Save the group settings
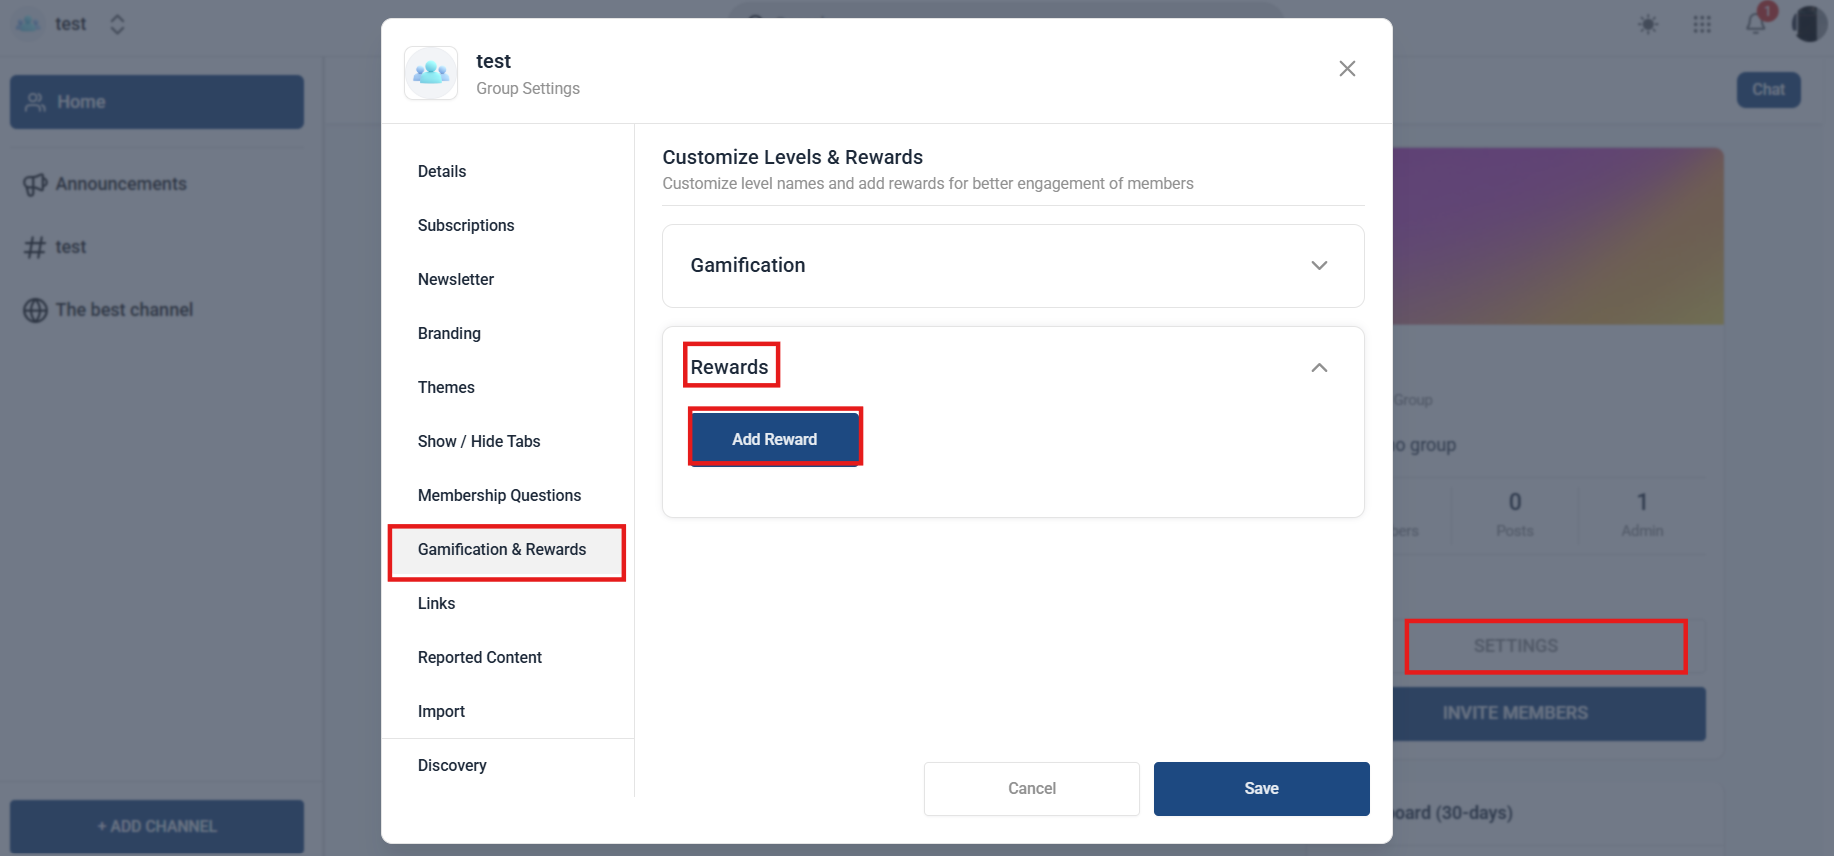 1260,789
